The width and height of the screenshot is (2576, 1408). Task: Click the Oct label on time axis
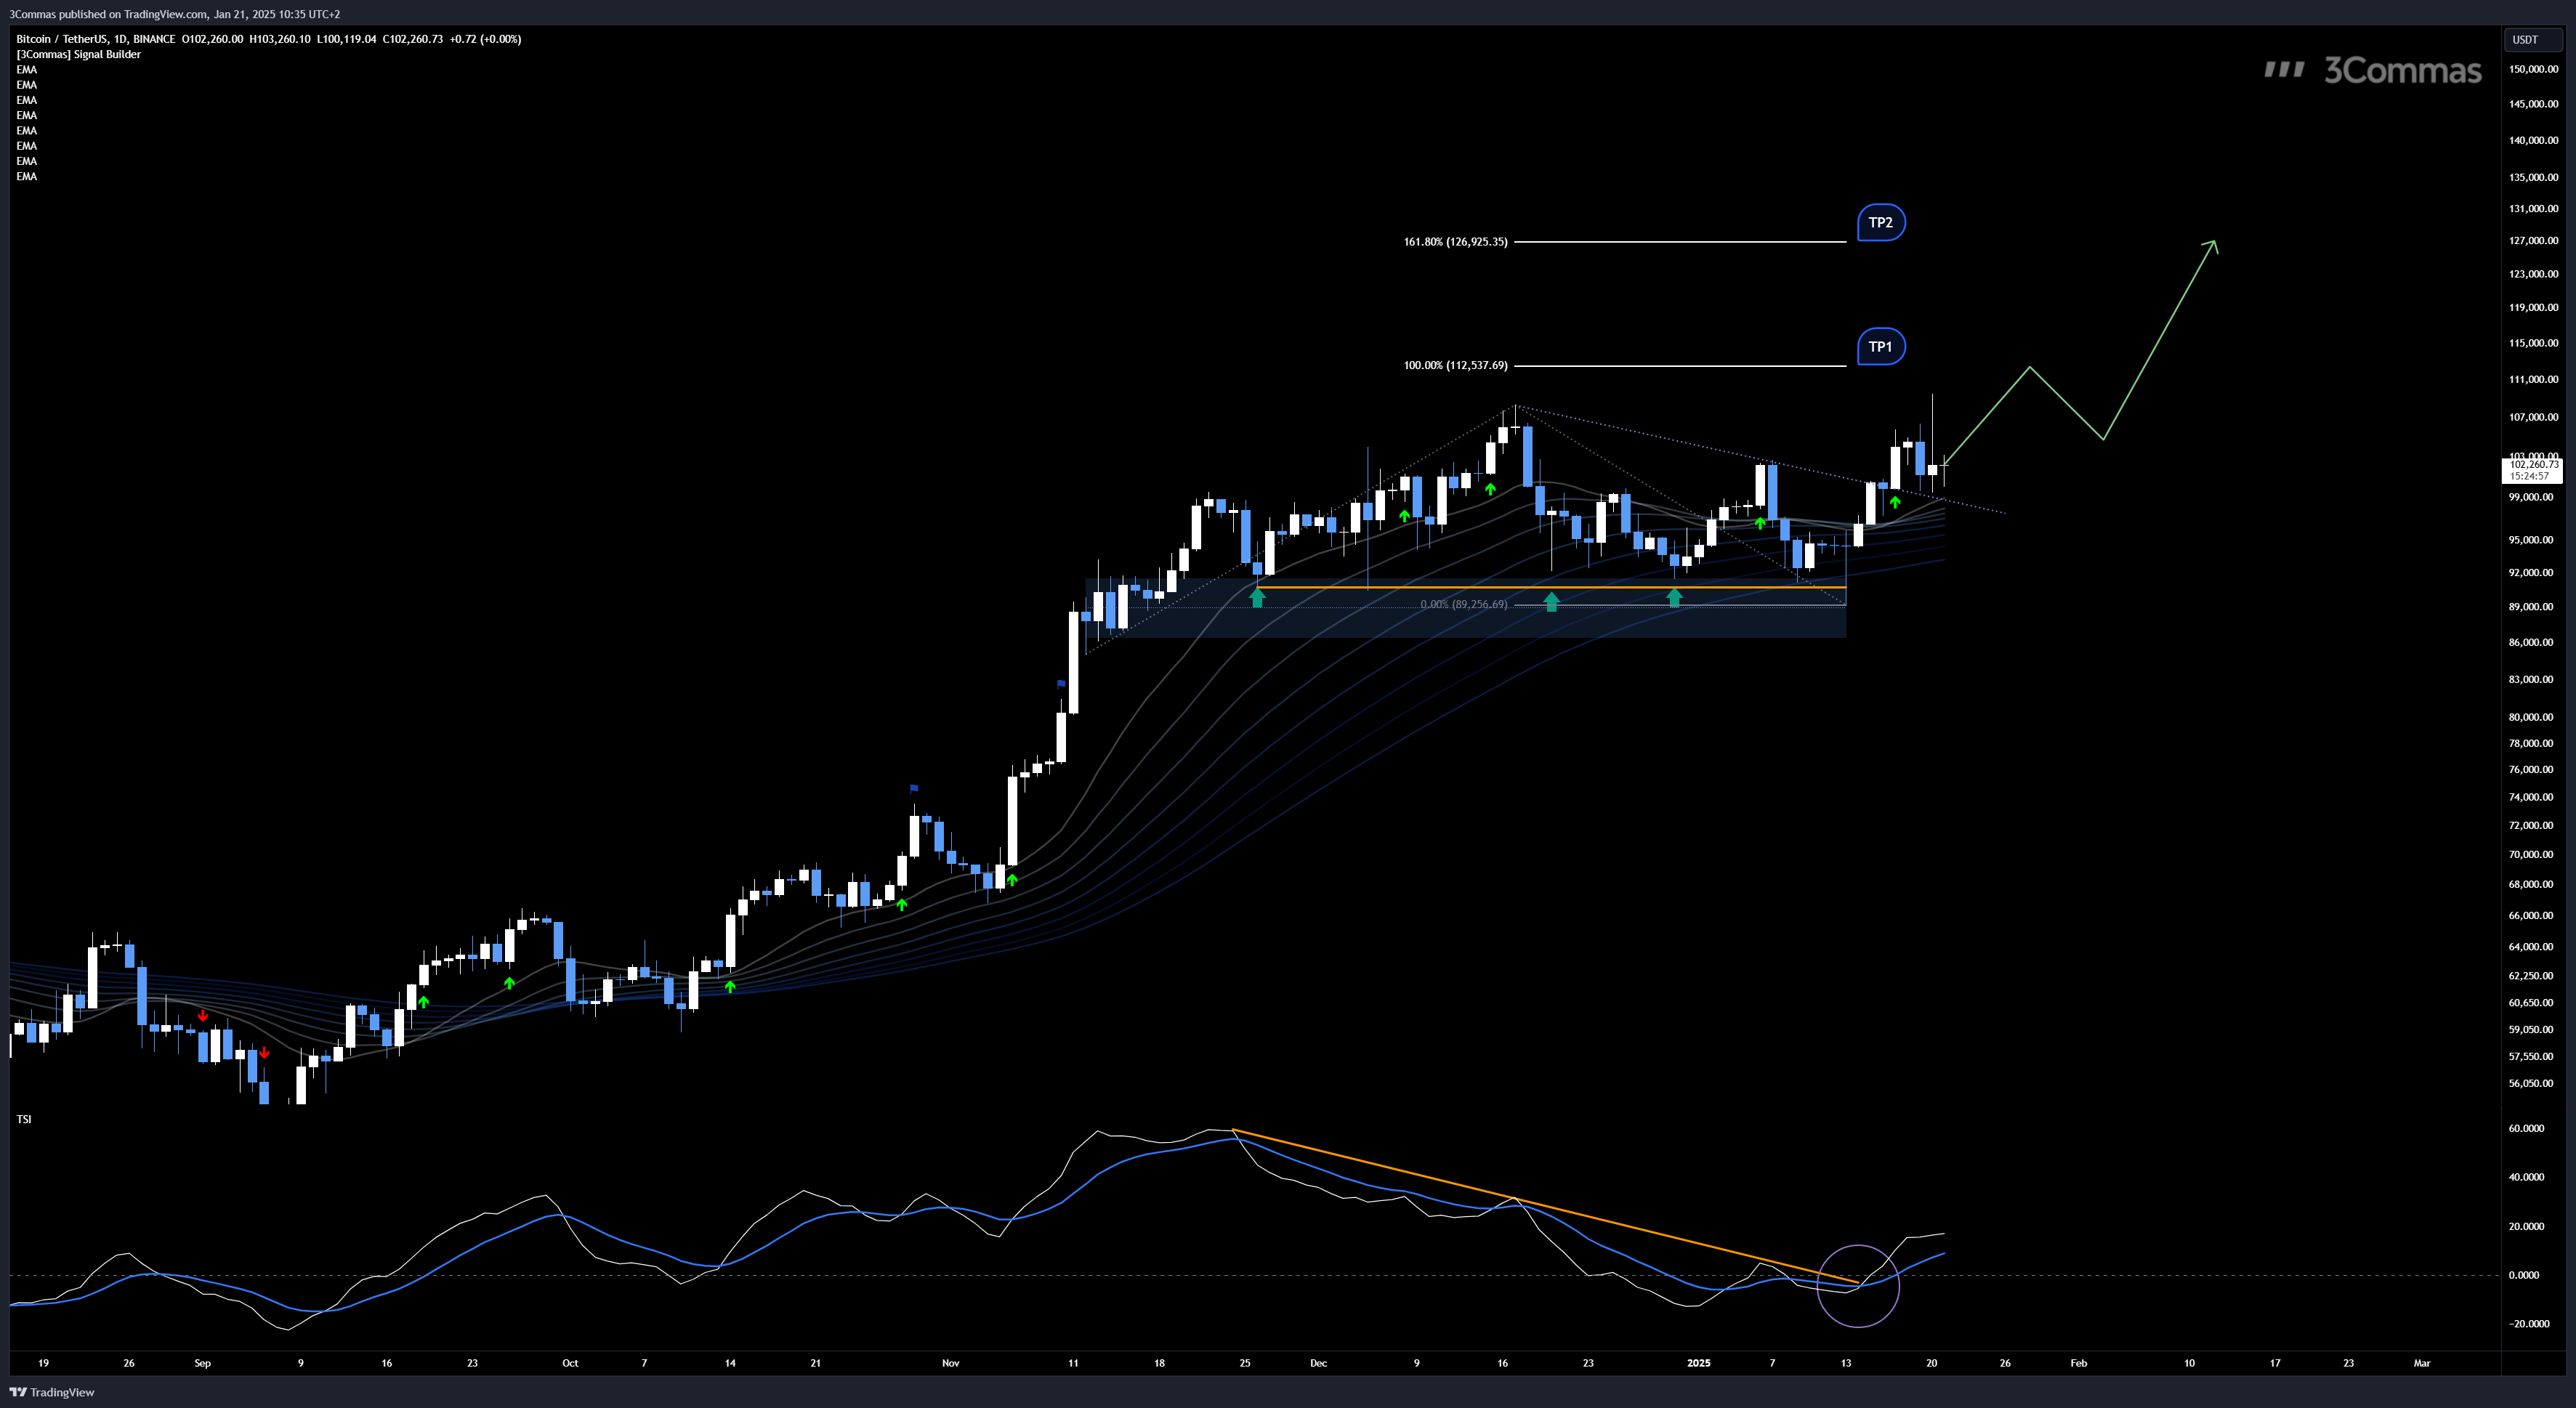click(570, 1363)
